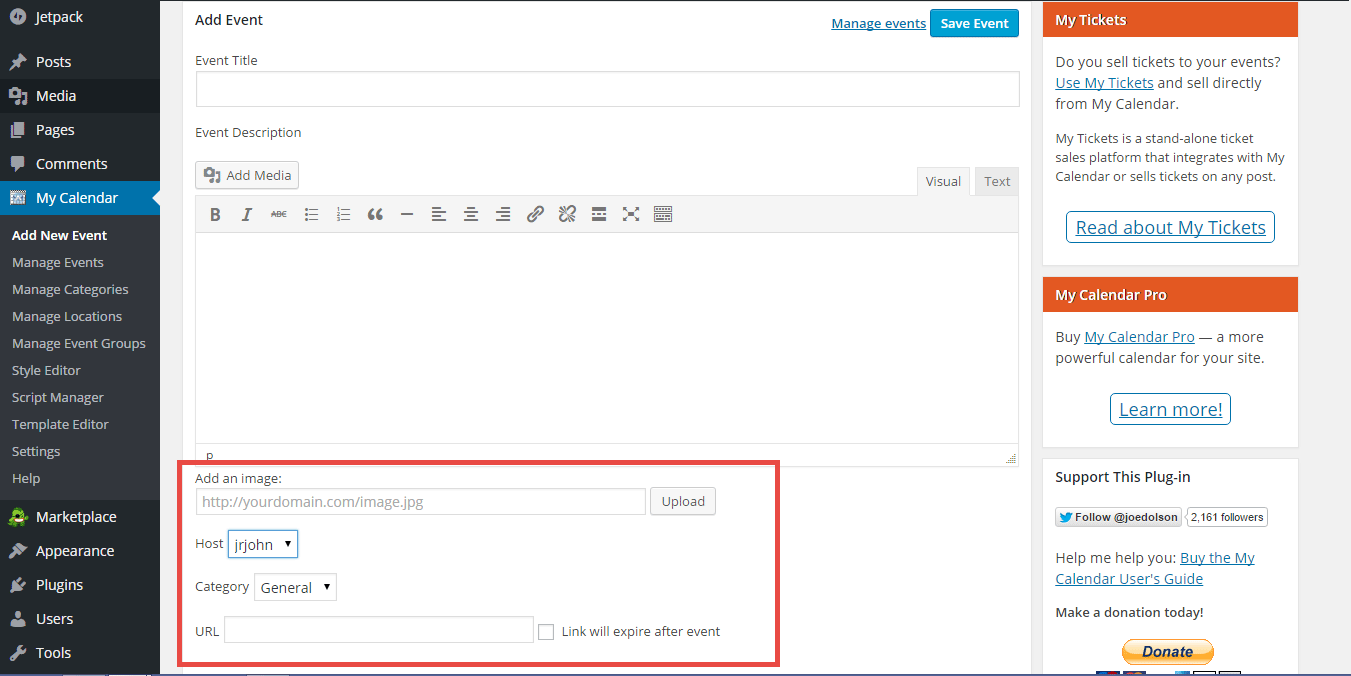Image resolution: width=1351 pixels, height=676 pixels.
Task: Open My Calendar Help submenu item
Action: 26,478
